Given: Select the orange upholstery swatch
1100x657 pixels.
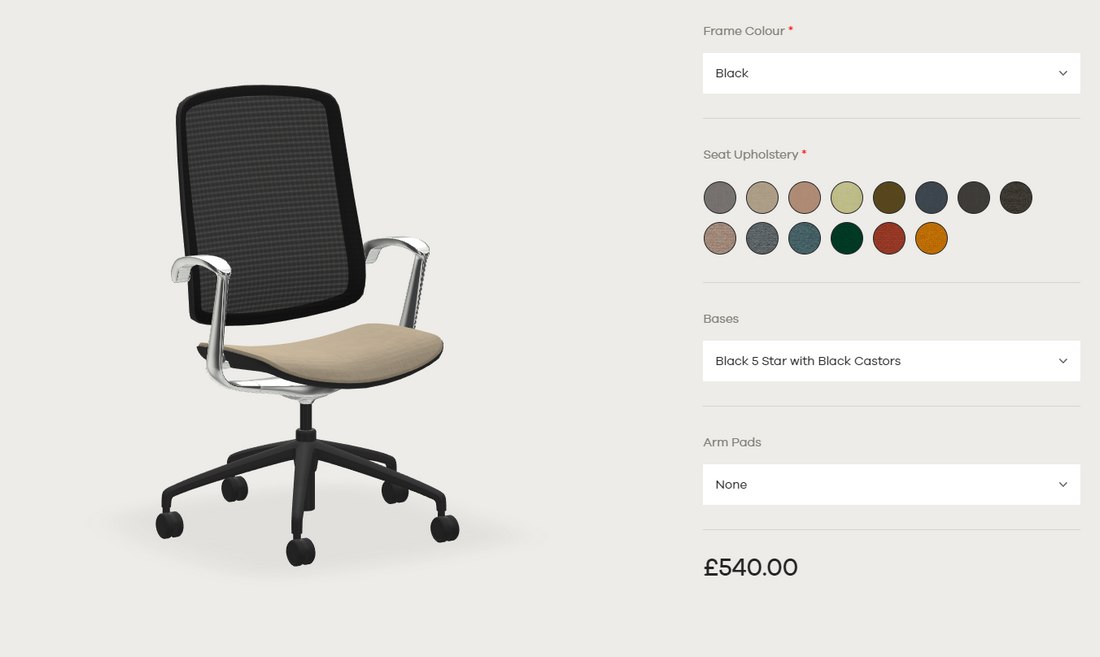Looking at the screenshot, I should pos(931,238).
